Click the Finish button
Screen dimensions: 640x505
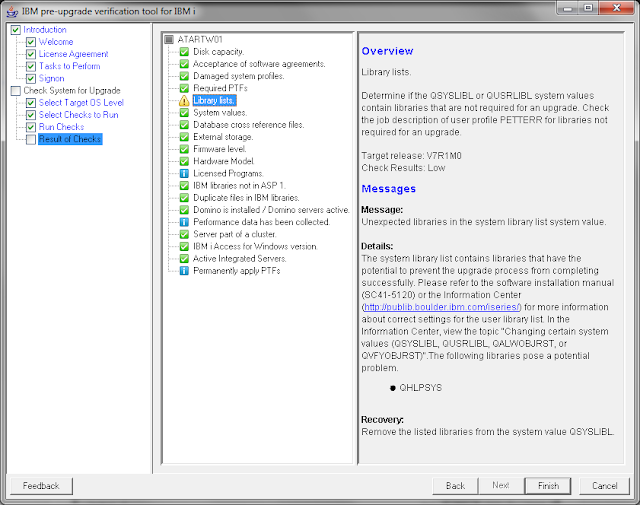pos(548,486)
